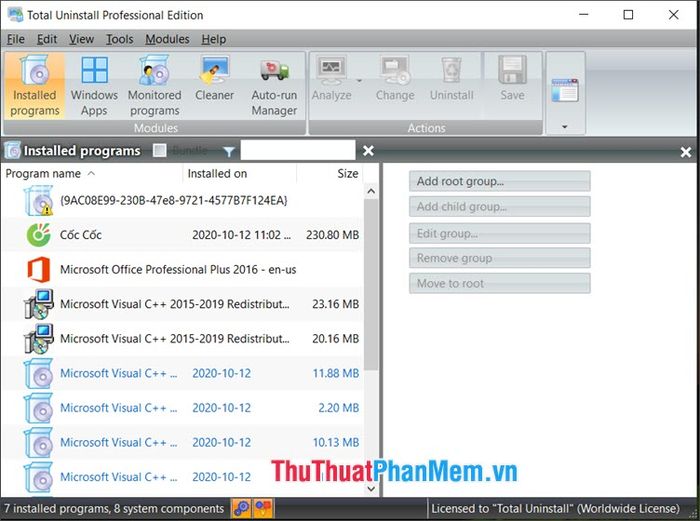700x521 pixels.
Task: Click the 2020-10-12 11:02 install date
Action: pyautogui.click(x=241, y=235)
